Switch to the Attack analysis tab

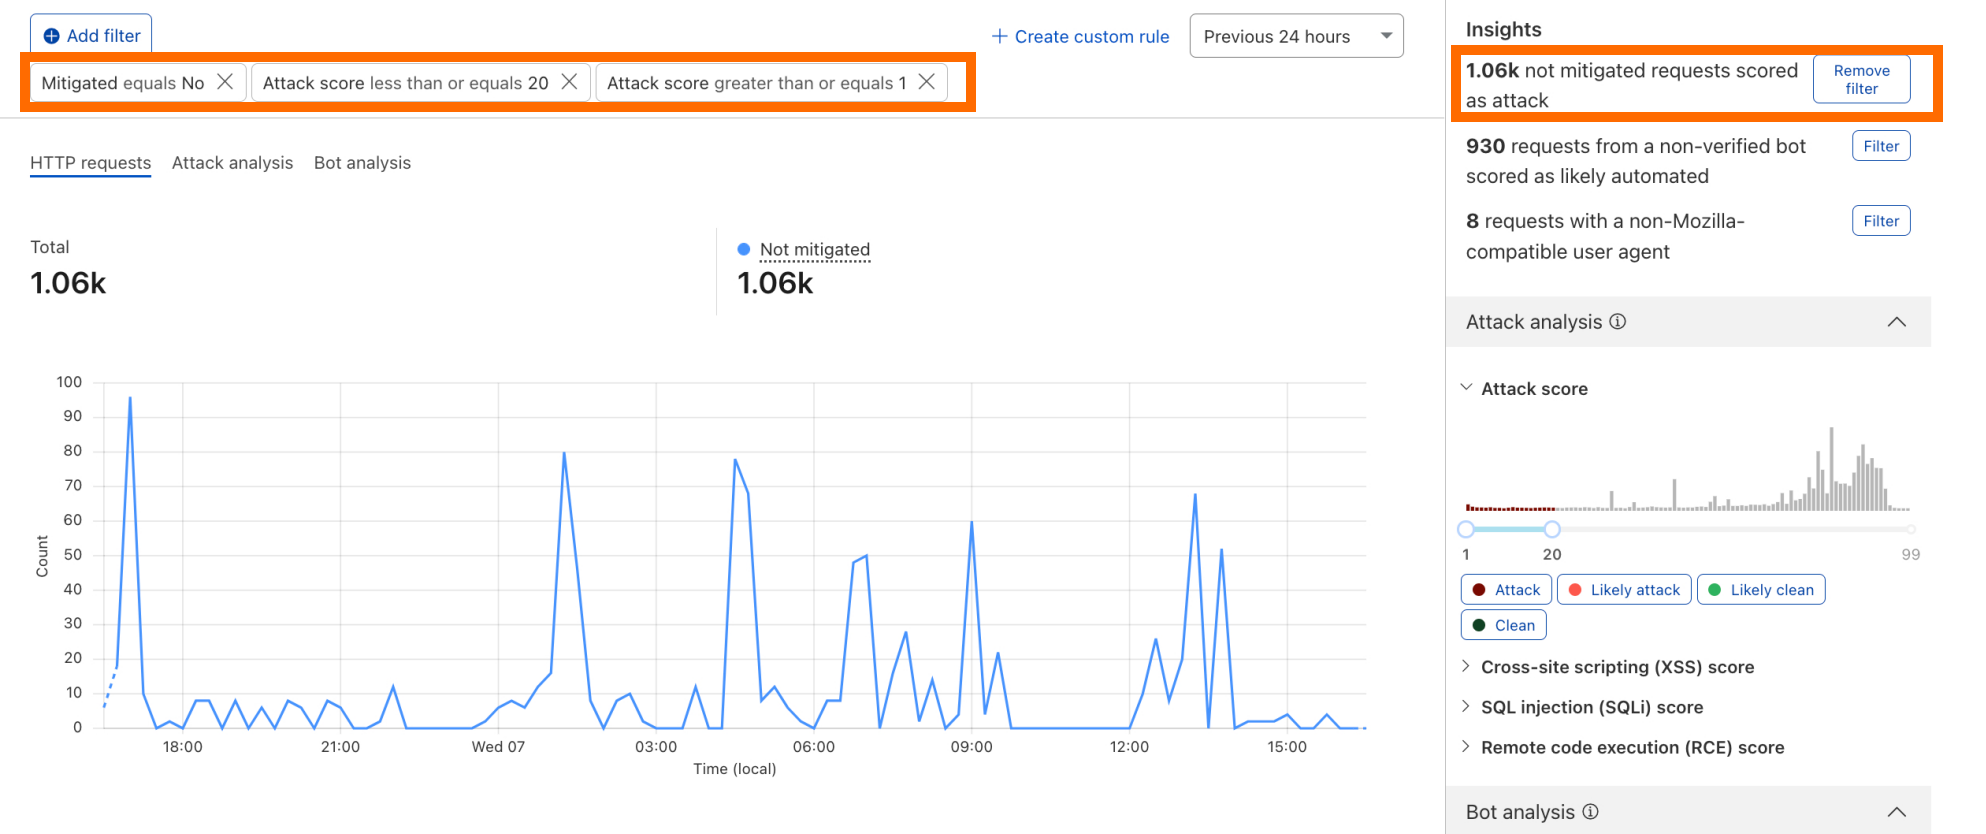232,163
